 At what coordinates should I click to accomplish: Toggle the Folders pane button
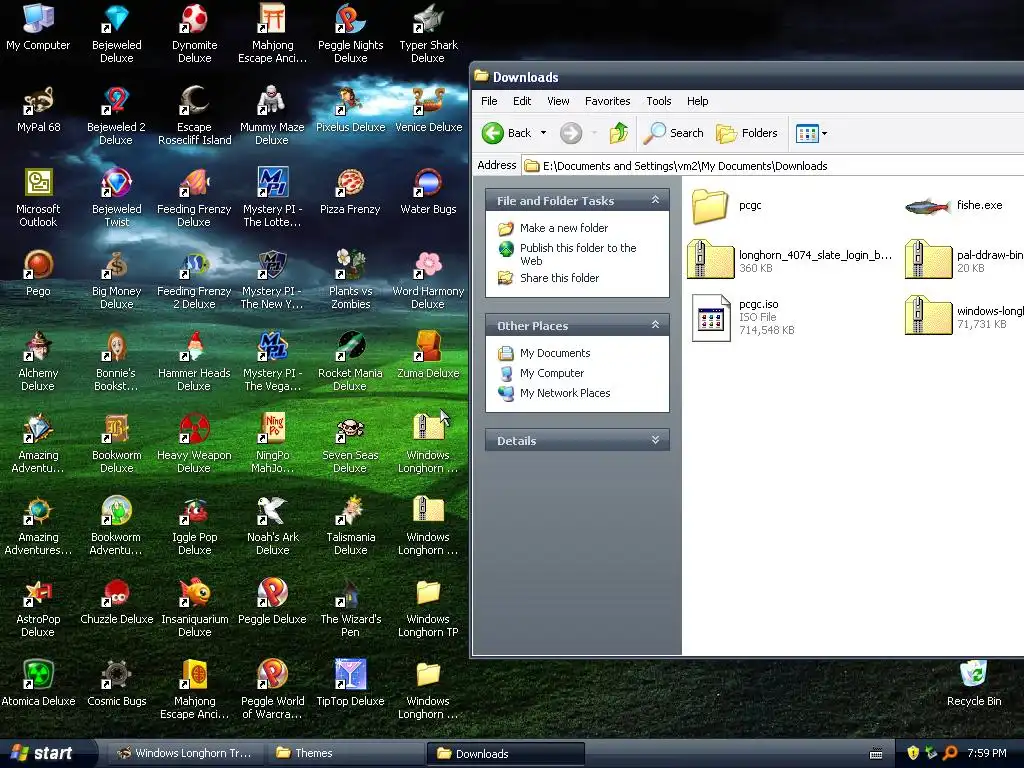pos(747,133)
